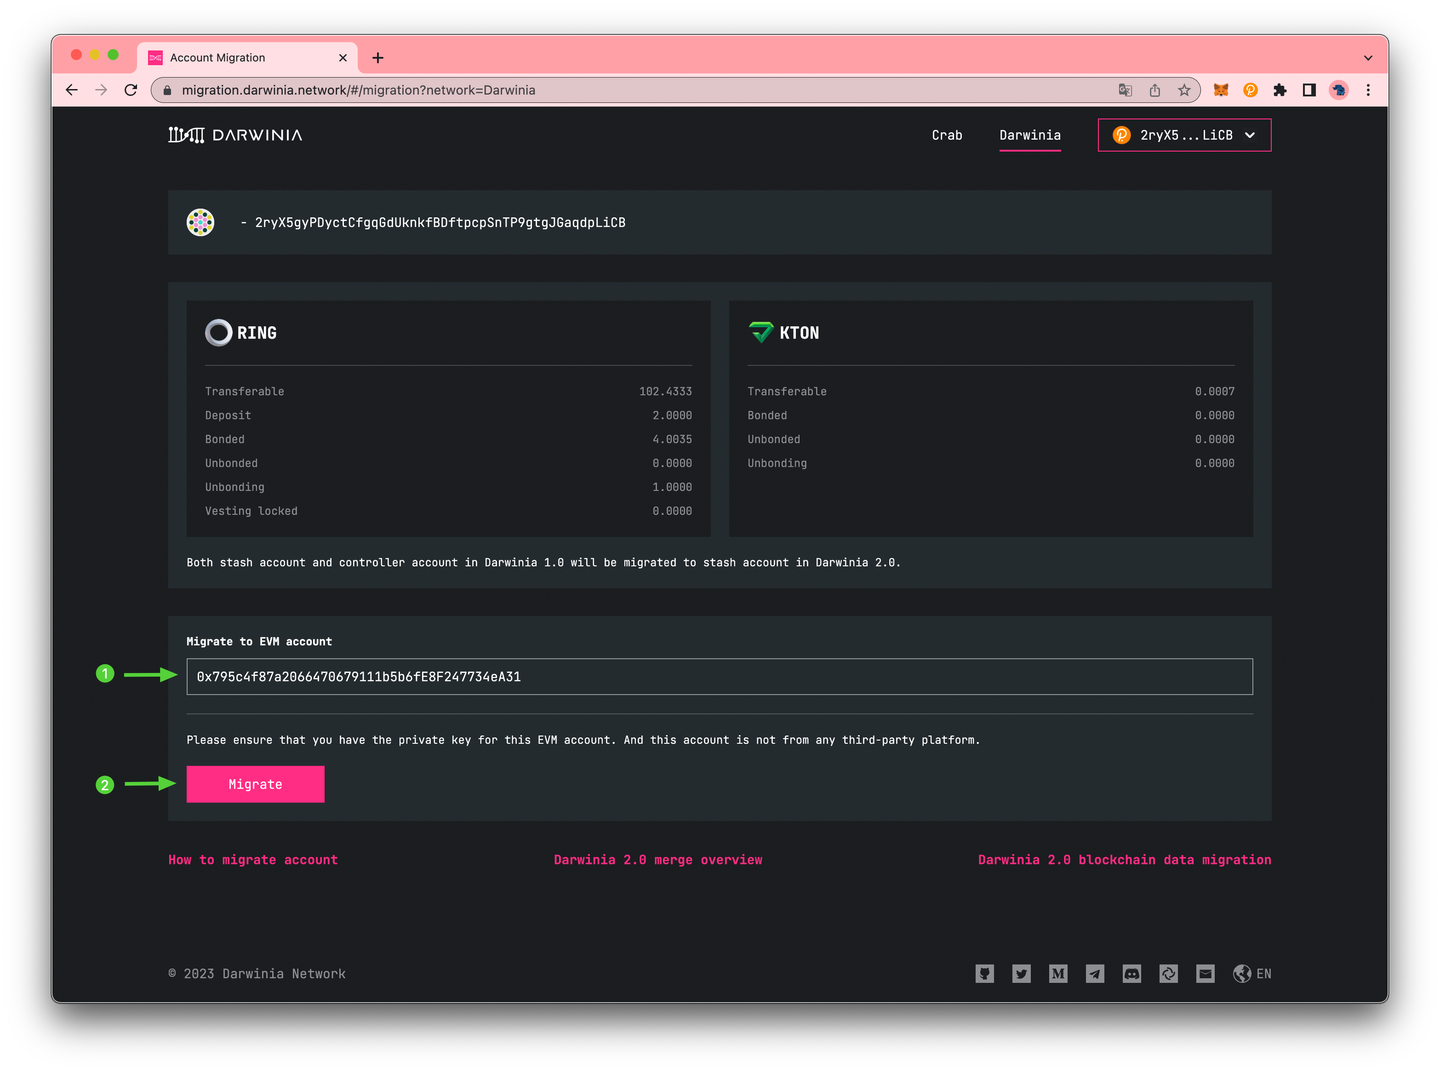This screenshot has height=1071, width=1440.
Task: Click the Telegram paper-plane icon
Action: click(1095, 974)
